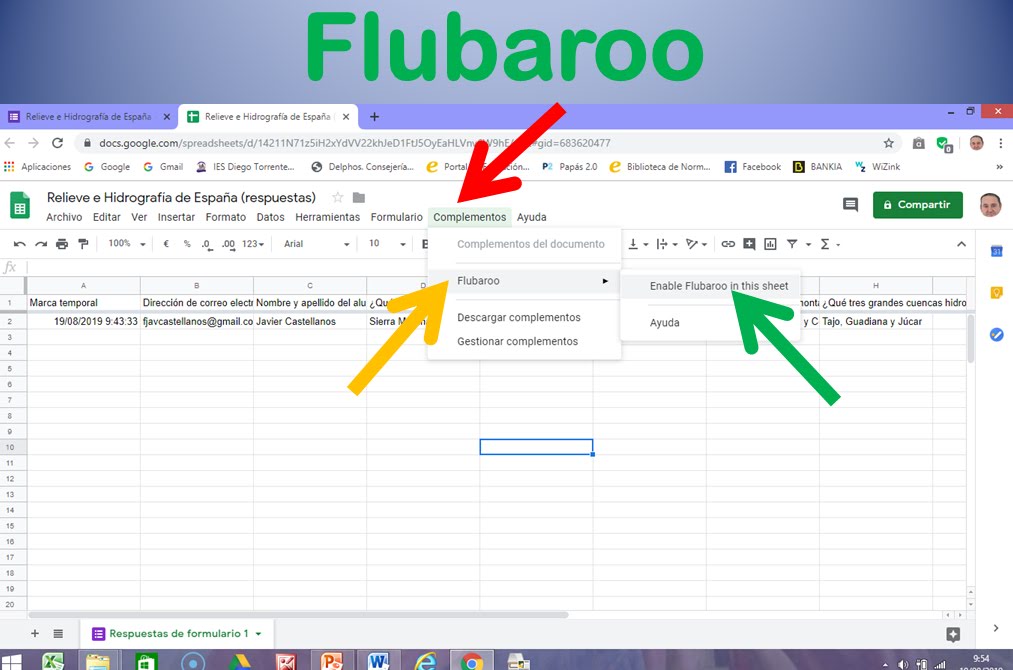Click the insert link icon
The height and width of the screenshot is (670, 1013).
pos(728,244)
